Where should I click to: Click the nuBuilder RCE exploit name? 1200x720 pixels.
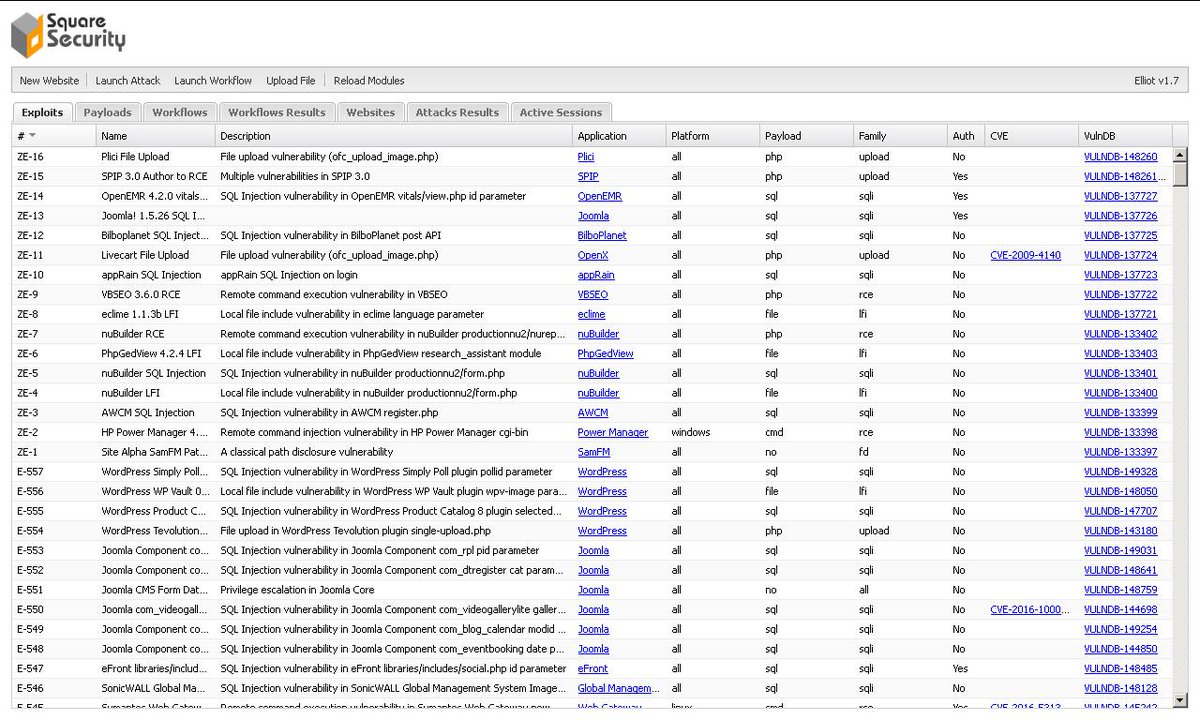(133, 334)
